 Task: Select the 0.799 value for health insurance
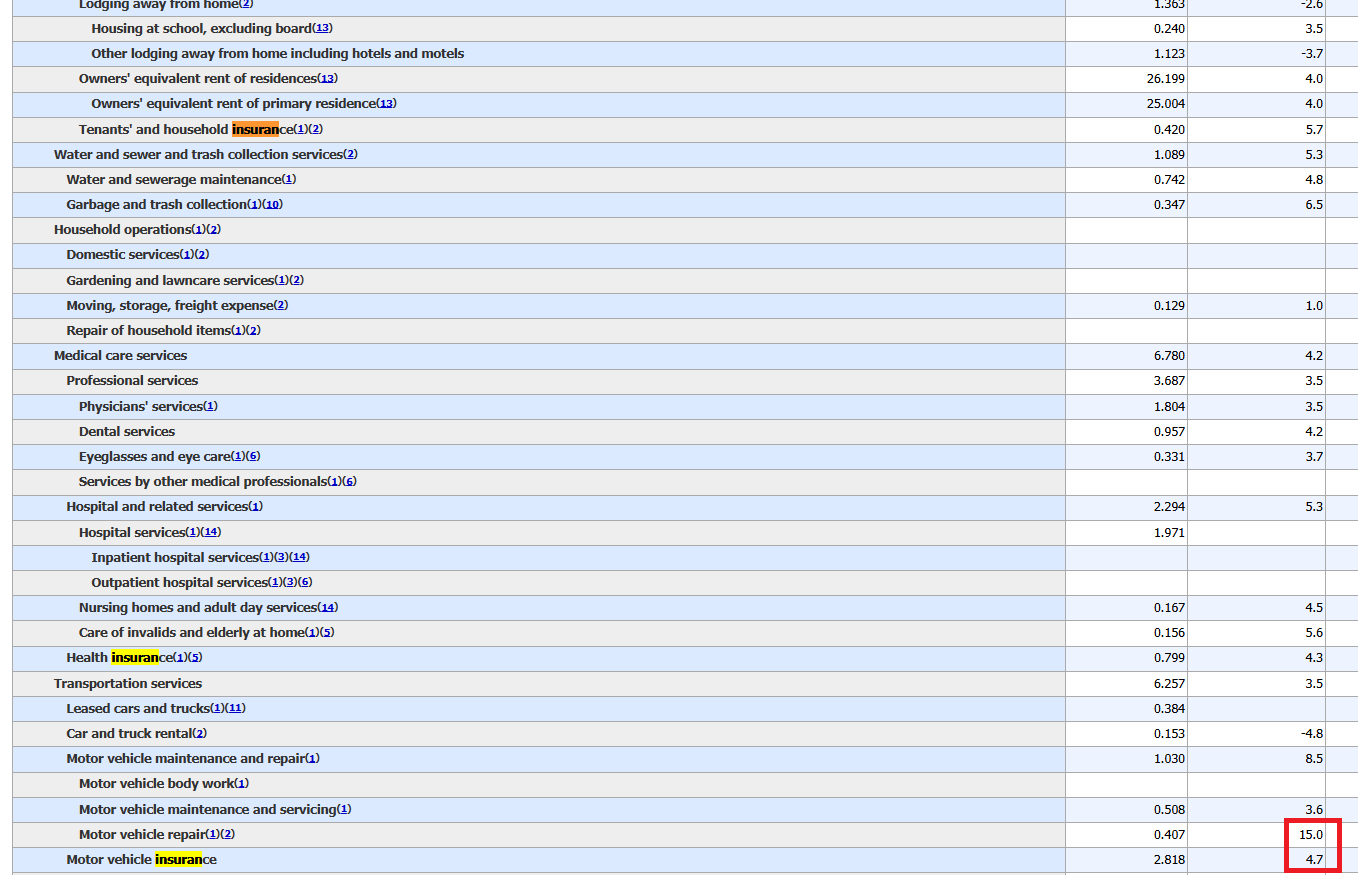[1126, 658]
